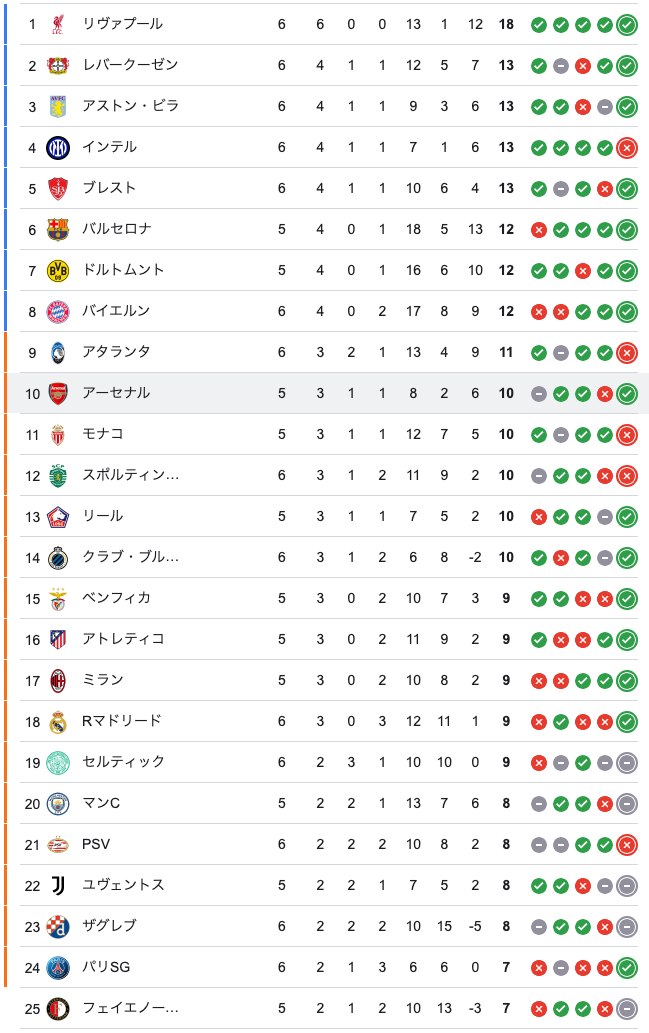Image resolution: width=649 pixels, height=1033 pixels.
Task: Select the PSV team name
Action: coord(96,844)
